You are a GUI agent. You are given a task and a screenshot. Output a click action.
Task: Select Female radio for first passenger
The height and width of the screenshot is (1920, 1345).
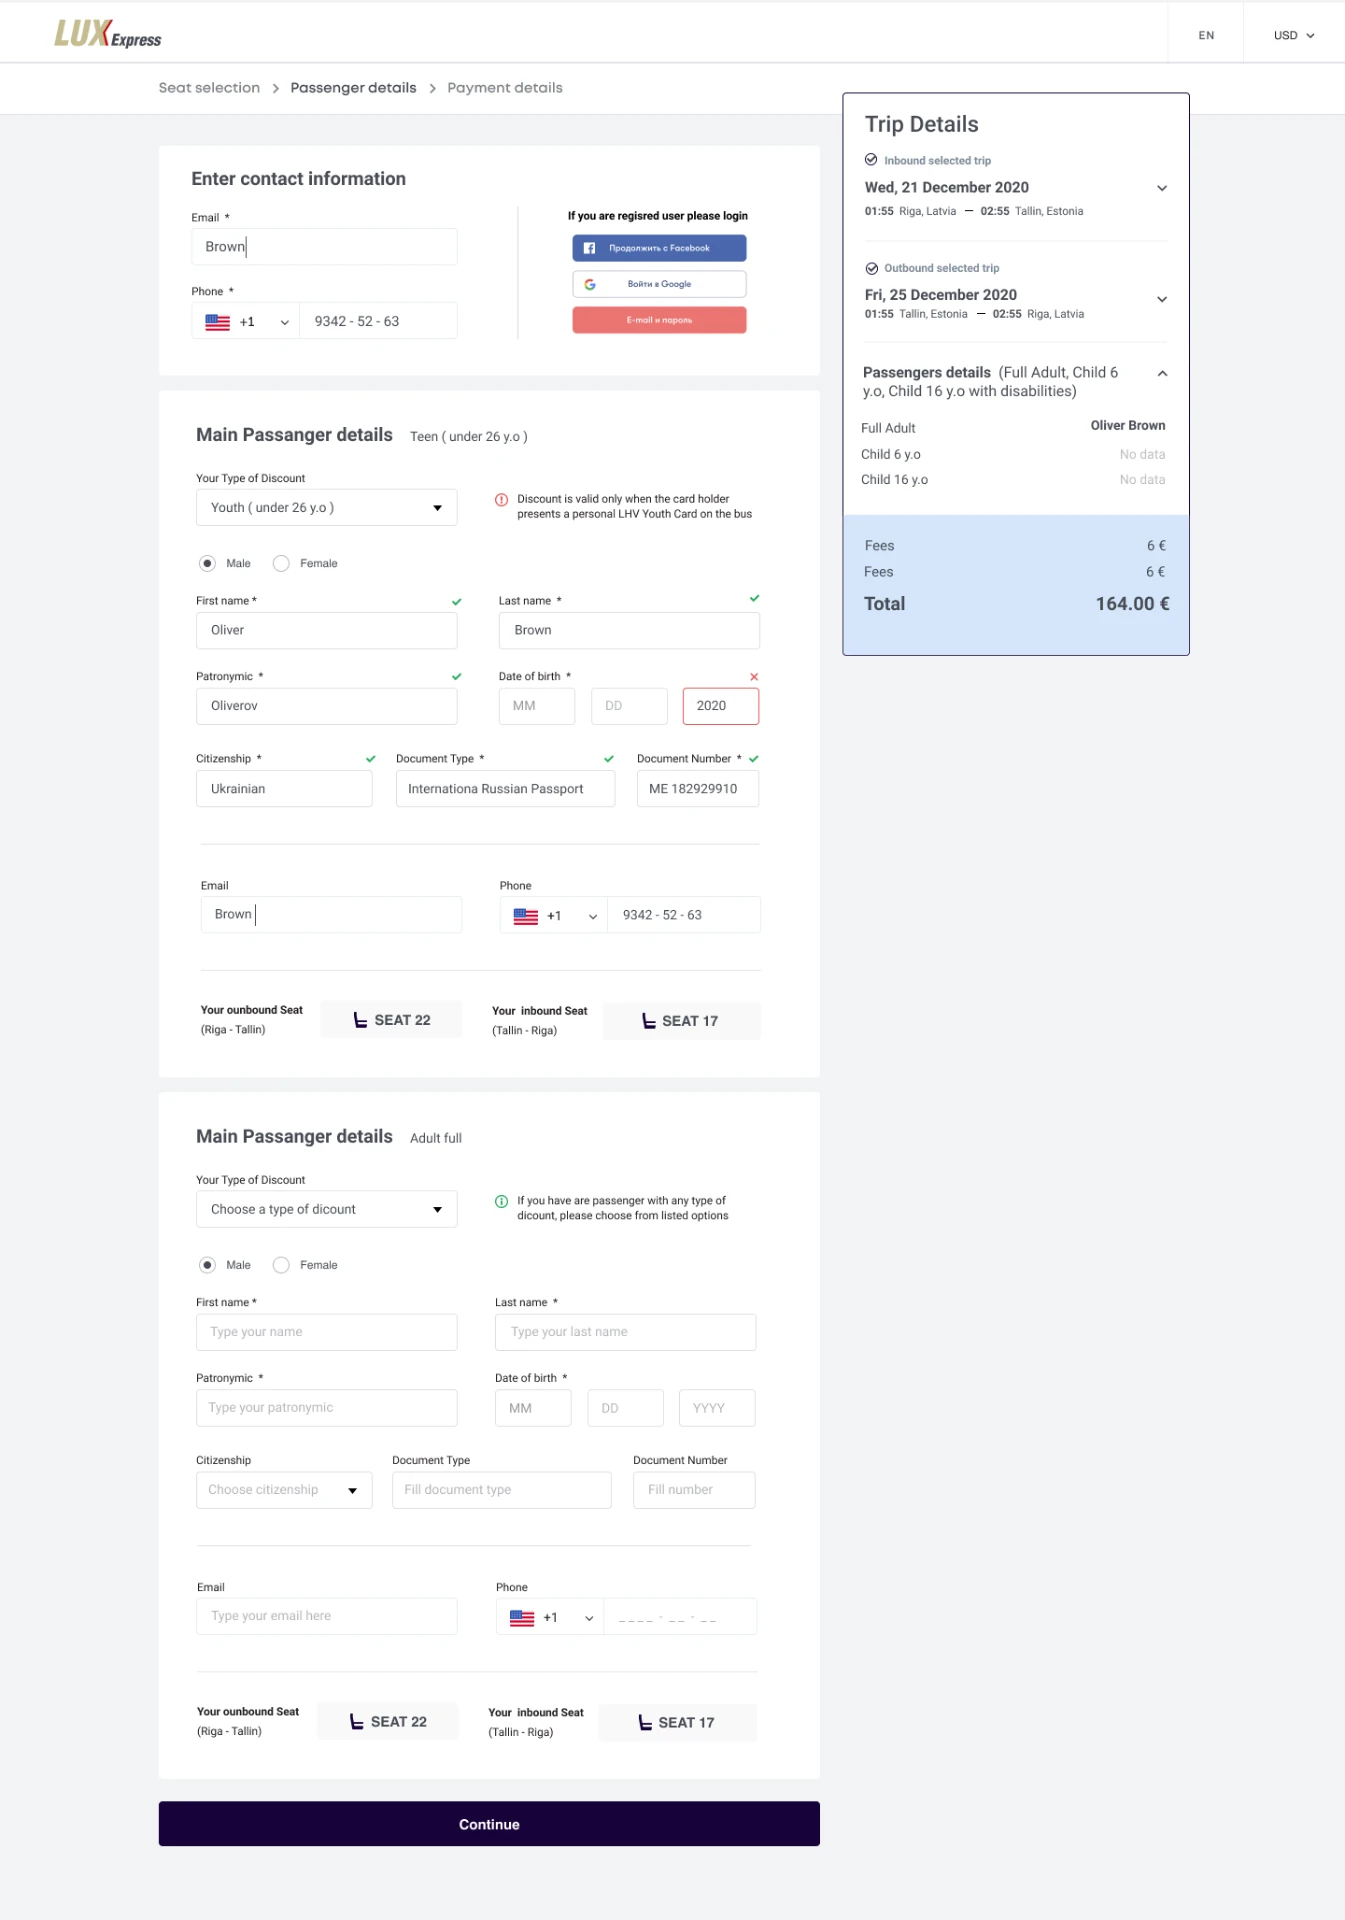tap(281, 564)
